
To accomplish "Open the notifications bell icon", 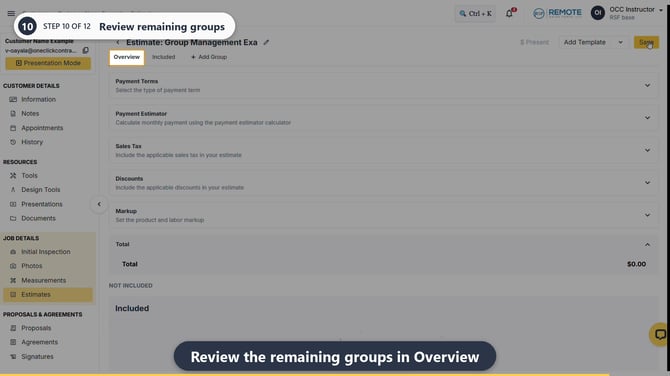I will pos(509,13).
